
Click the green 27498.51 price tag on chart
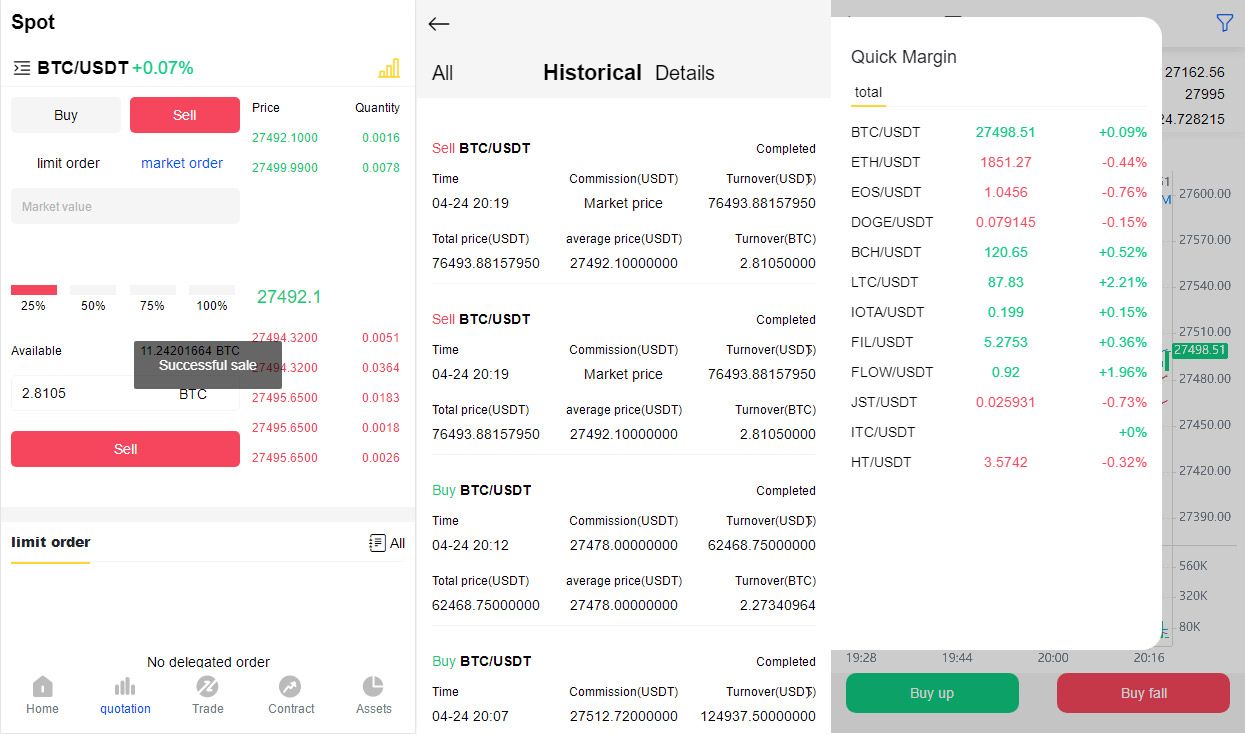(1199, 350)
